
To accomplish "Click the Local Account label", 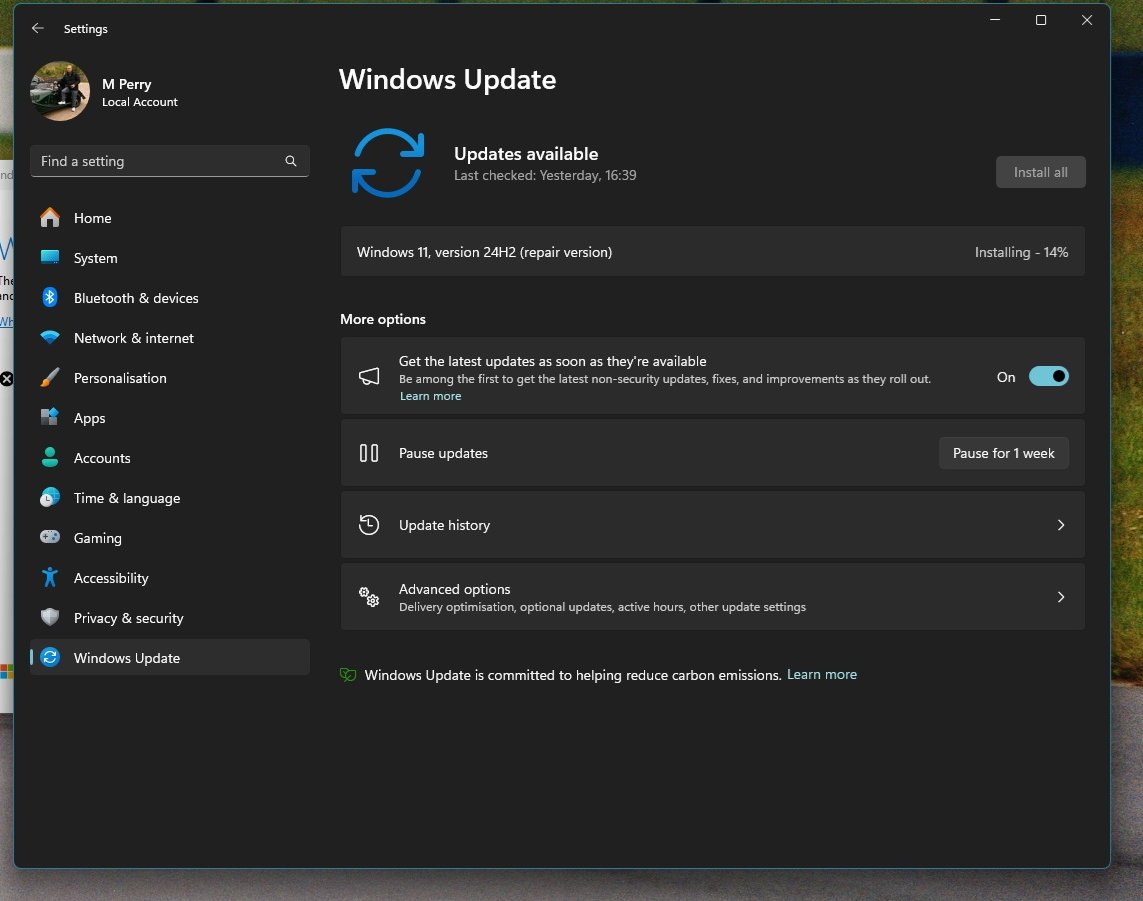I will tap(139, 102).
